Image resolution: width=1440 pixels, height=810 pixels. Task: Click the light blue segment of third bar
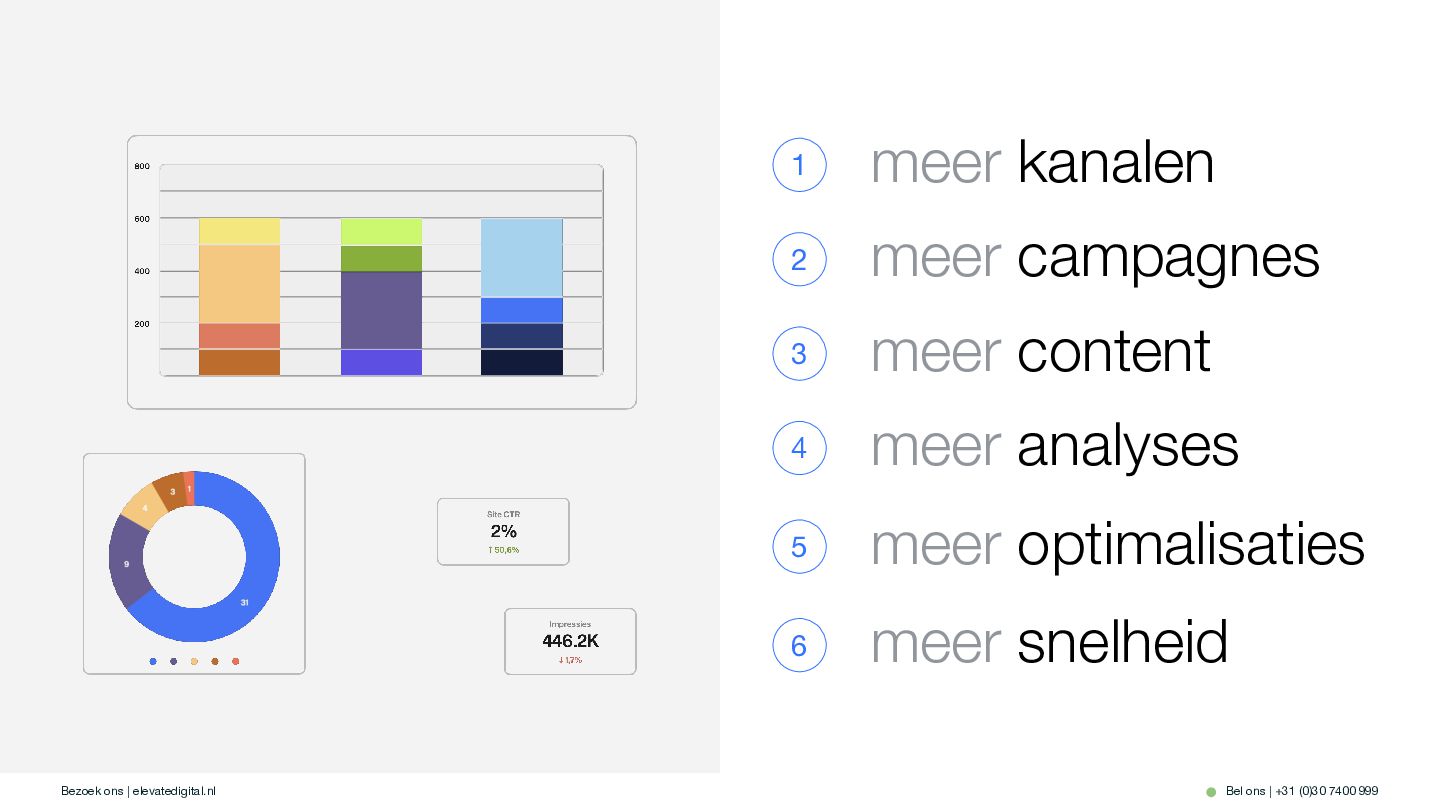click(521, 258)
